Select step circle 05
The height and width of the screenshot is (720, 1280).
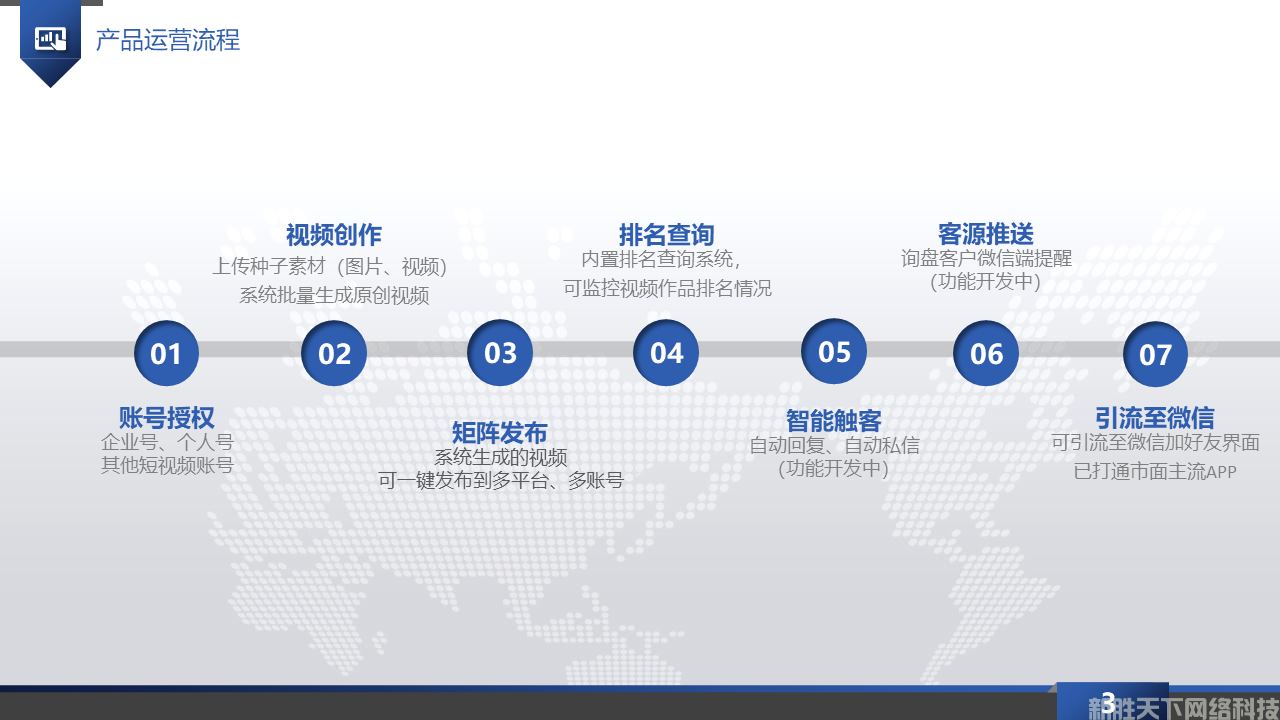[x=834, y=351]
